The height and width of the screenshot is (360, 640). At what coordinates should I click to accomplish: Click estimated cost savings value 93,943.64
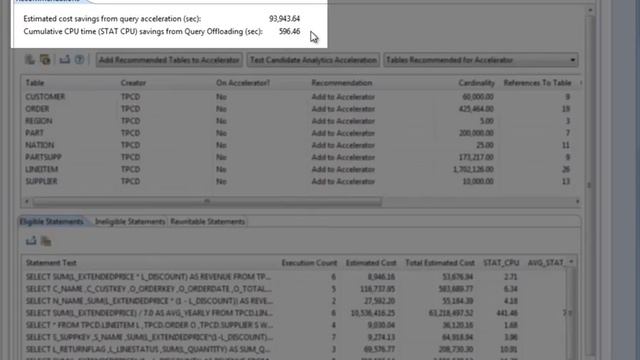(x=284, y=19)
